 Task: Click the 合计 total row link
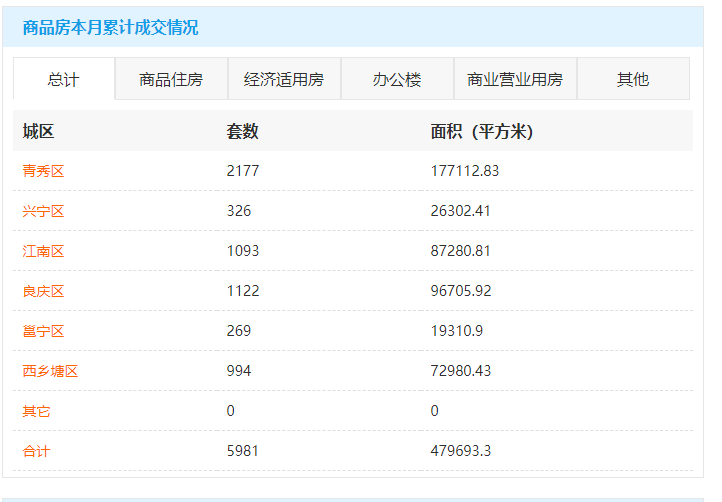click(x=36, y=451)
